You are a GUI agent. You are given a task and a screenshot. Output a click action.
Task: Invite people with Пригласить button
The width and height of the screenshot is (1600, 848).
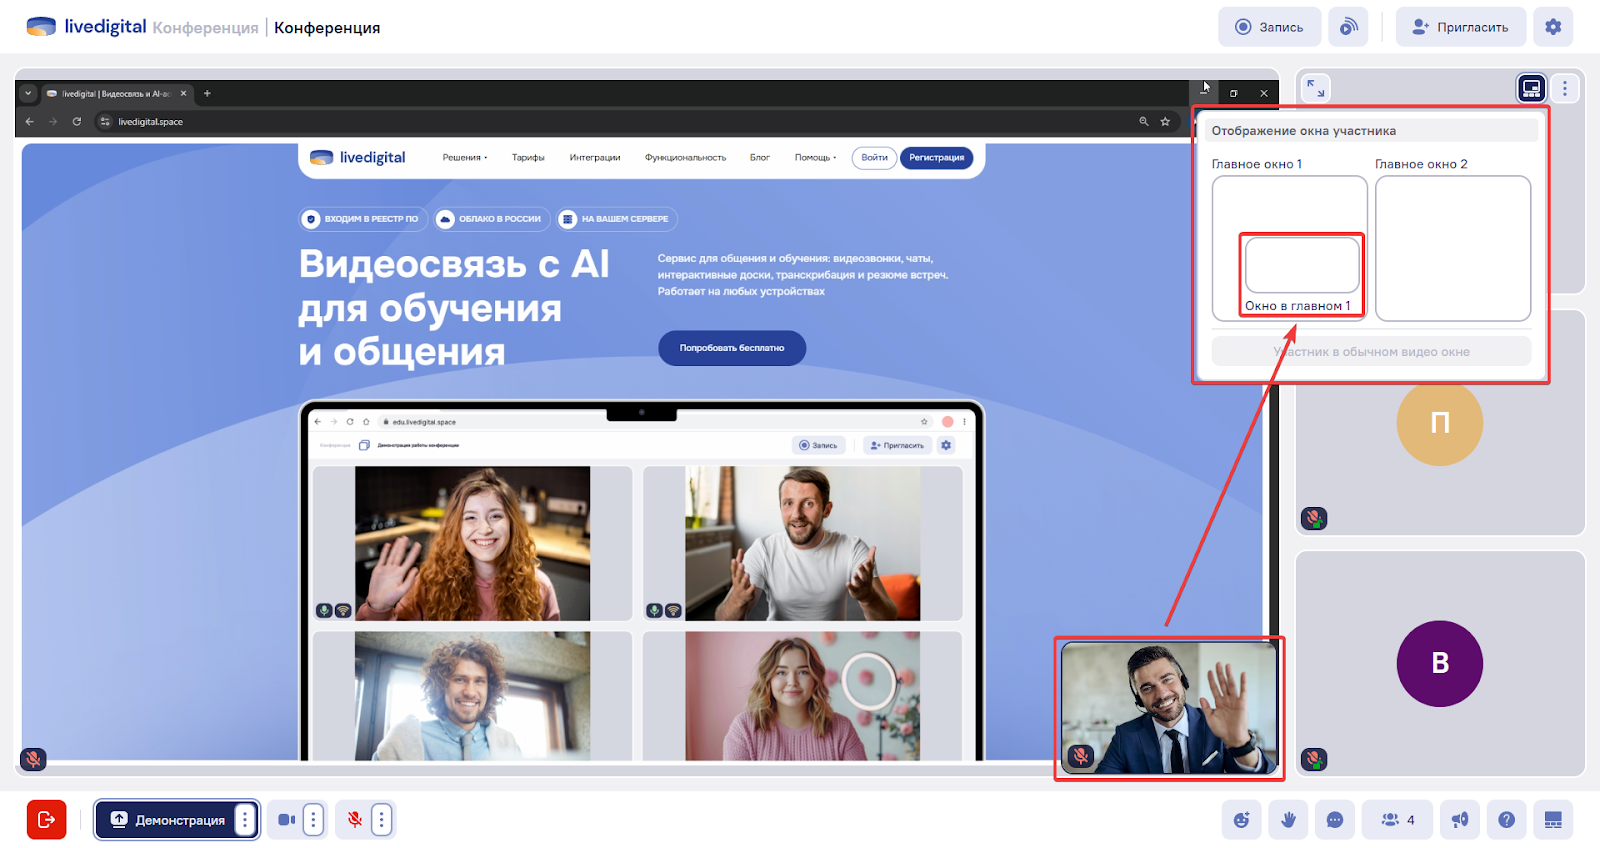click(x=1460, y=27)
